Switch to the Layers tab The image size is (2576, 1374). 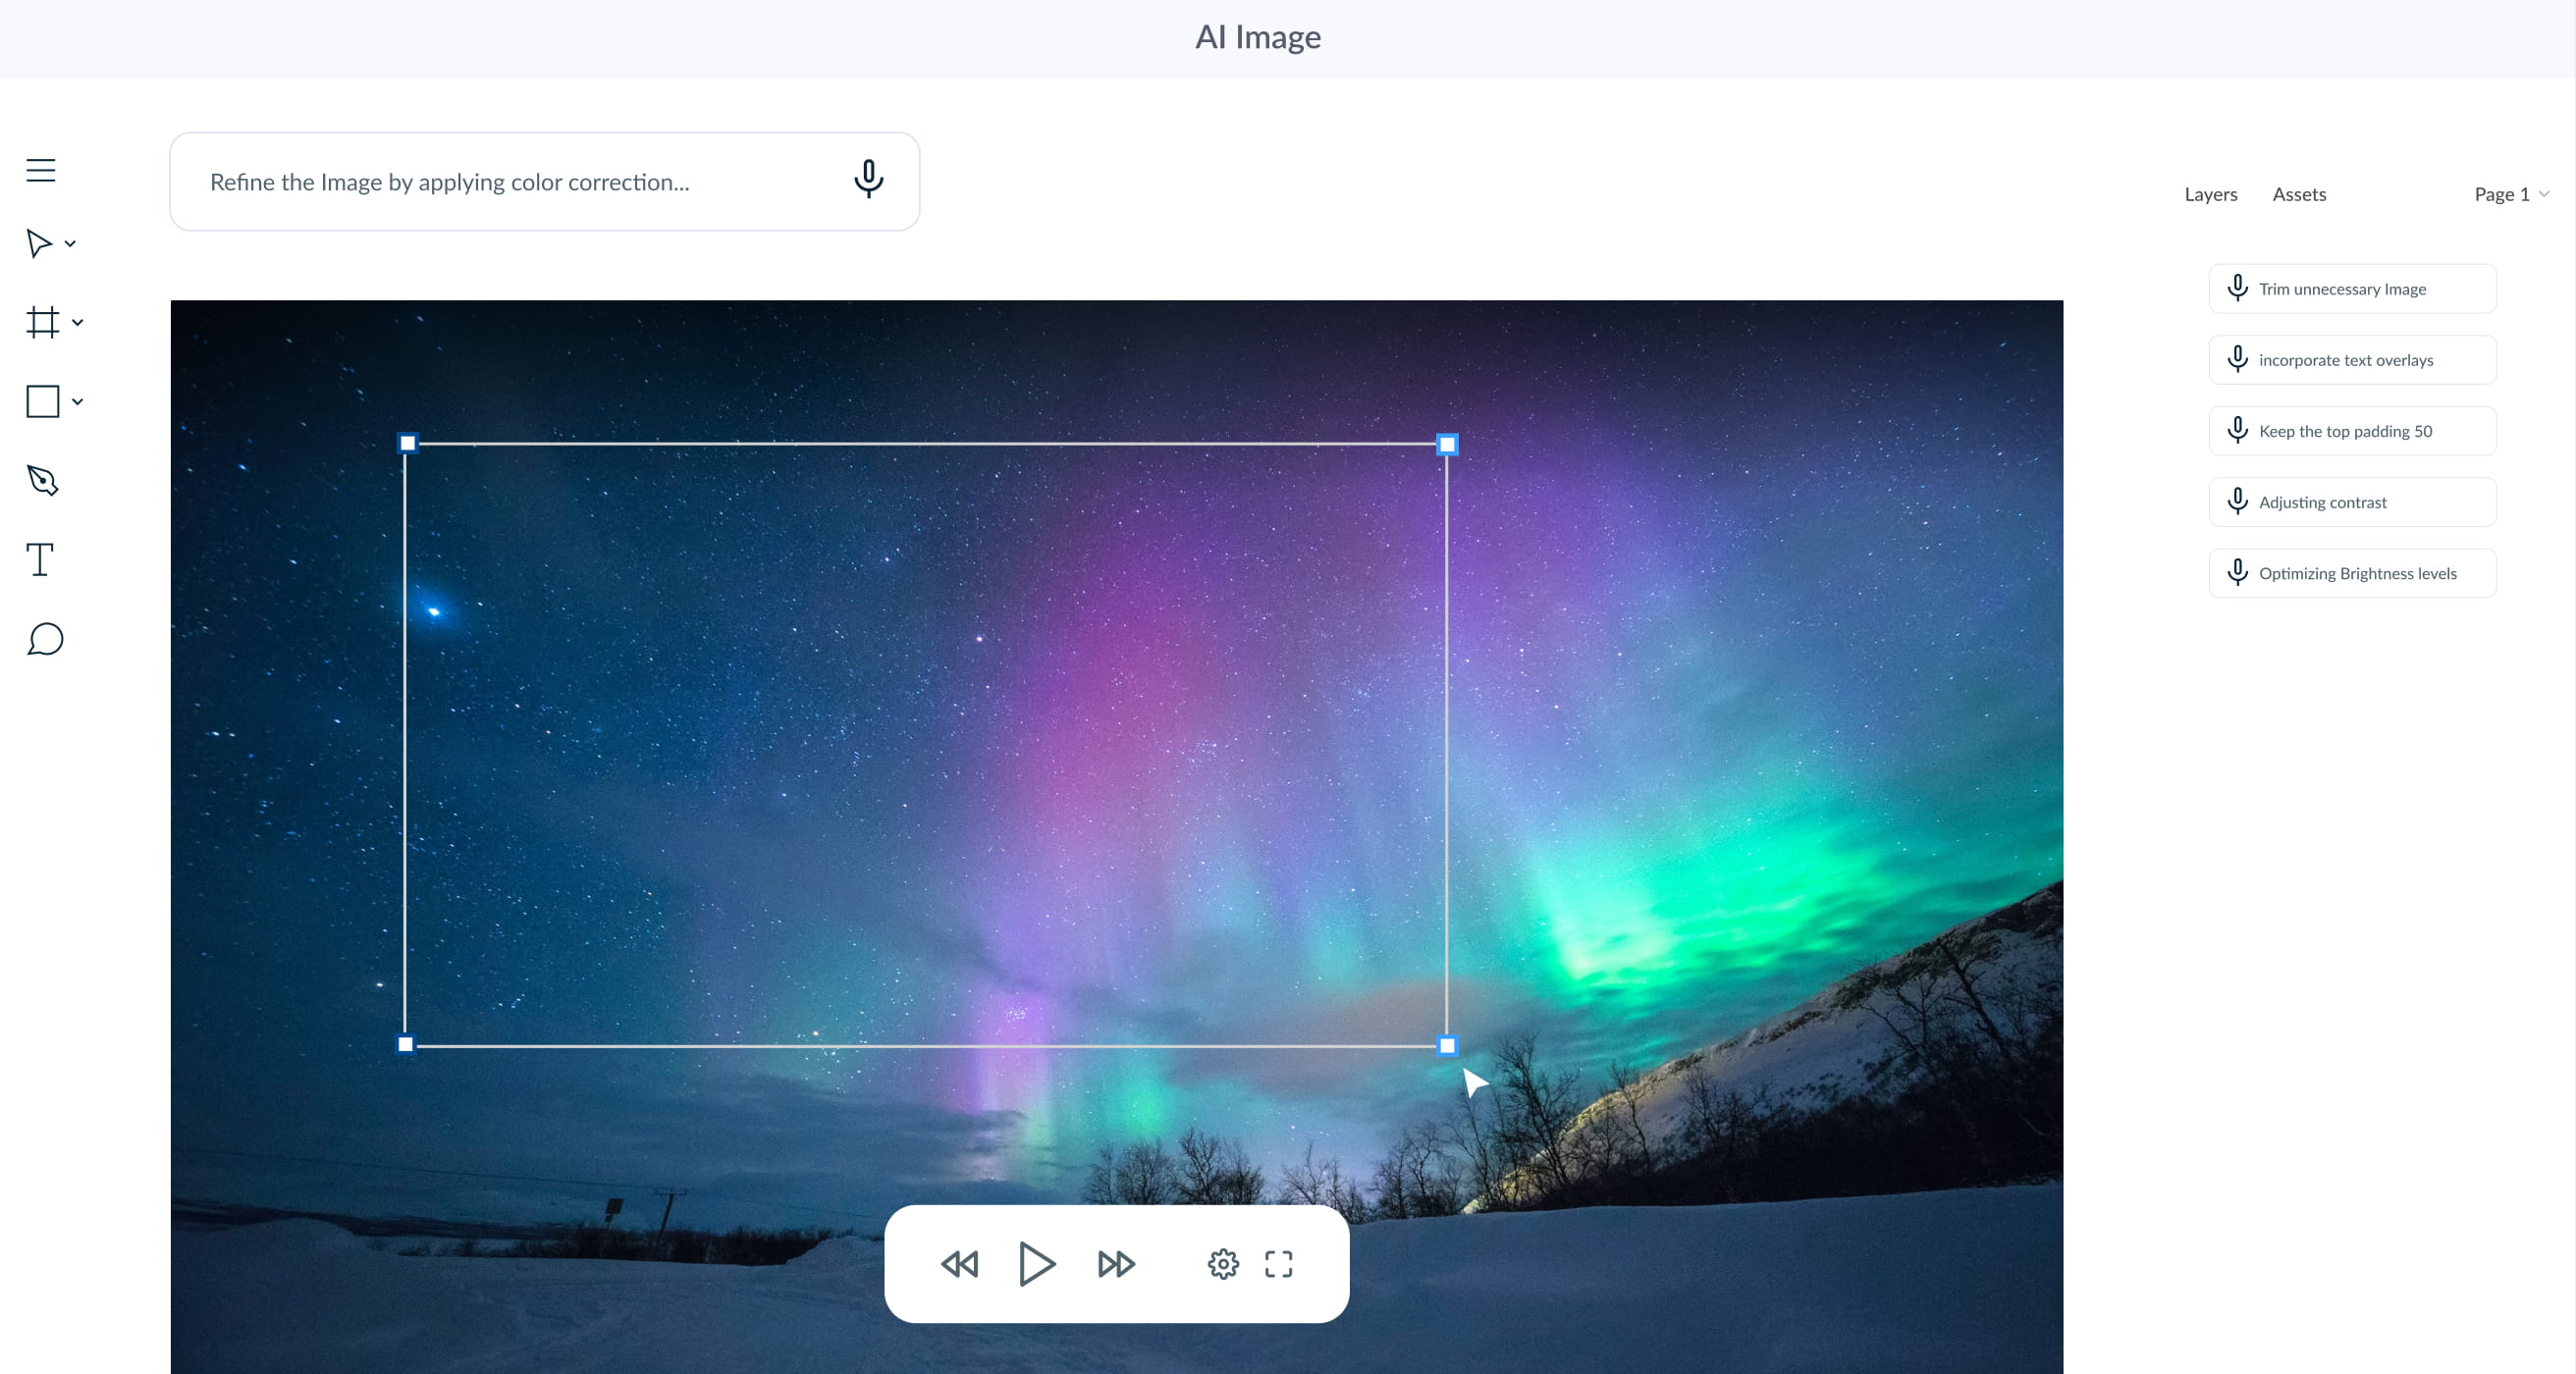[2210, 194]
